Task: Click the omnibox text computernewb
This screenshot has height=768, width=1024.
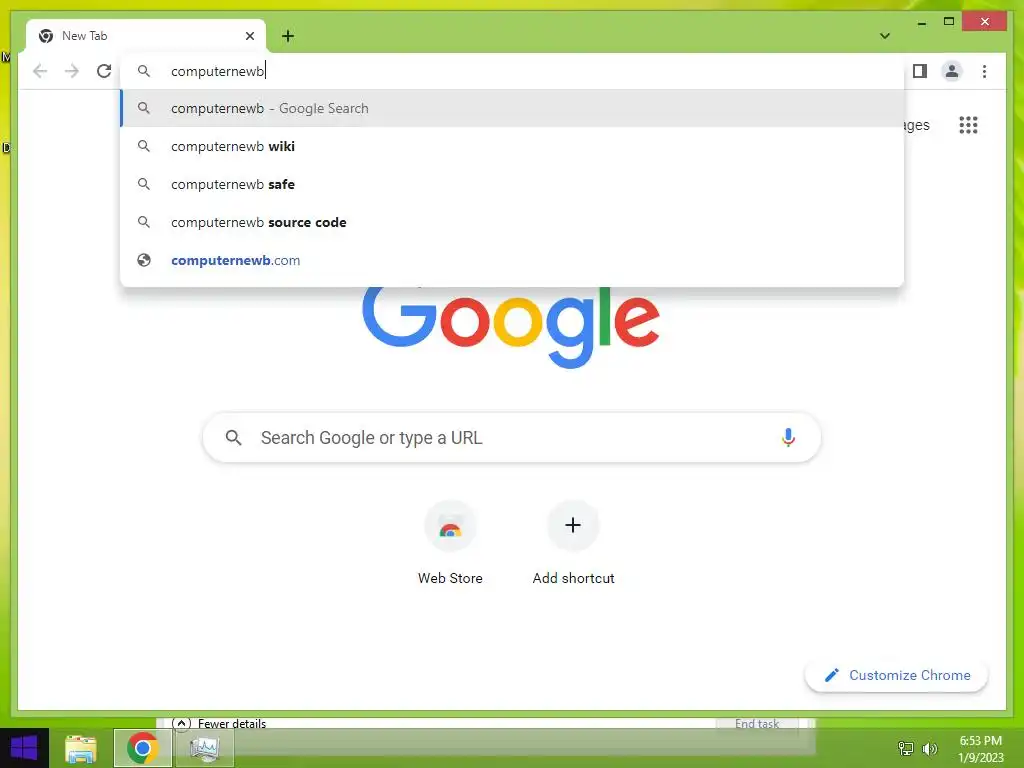Action: pyautogui.click(x=217, y=71)
